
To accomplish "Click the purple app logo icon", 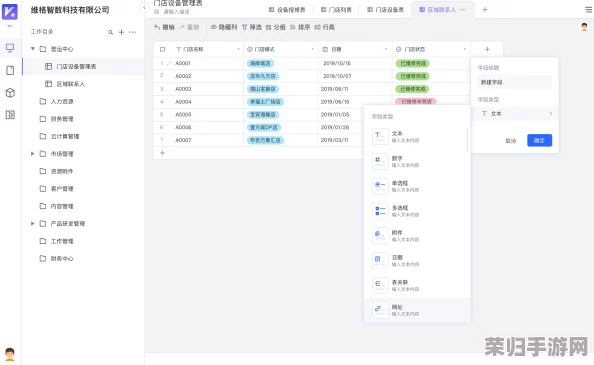I will click(10, 11).
